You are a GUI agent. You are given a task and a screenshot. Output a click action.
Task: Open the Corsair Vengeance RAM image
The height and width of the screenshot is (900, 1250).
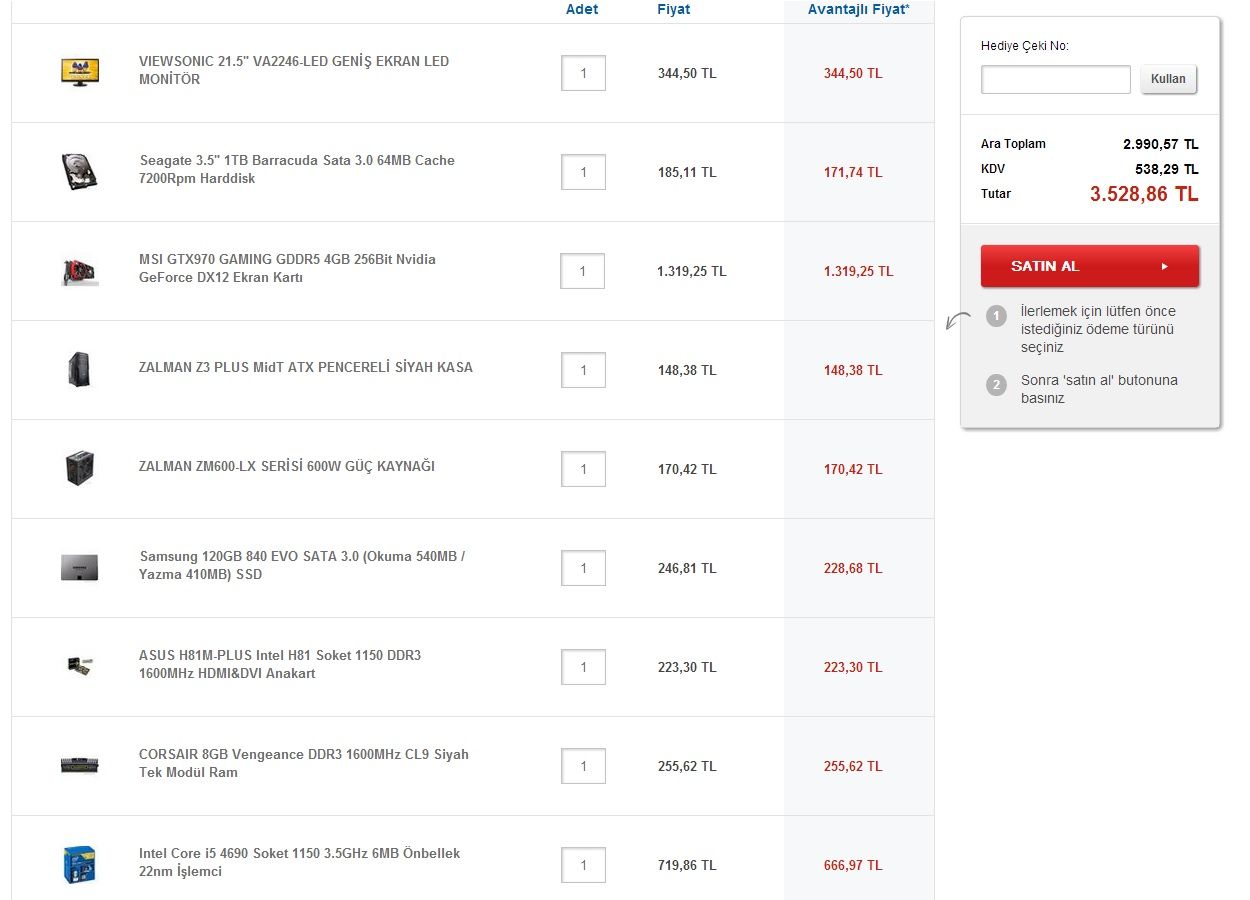click(x=79, y=766)
